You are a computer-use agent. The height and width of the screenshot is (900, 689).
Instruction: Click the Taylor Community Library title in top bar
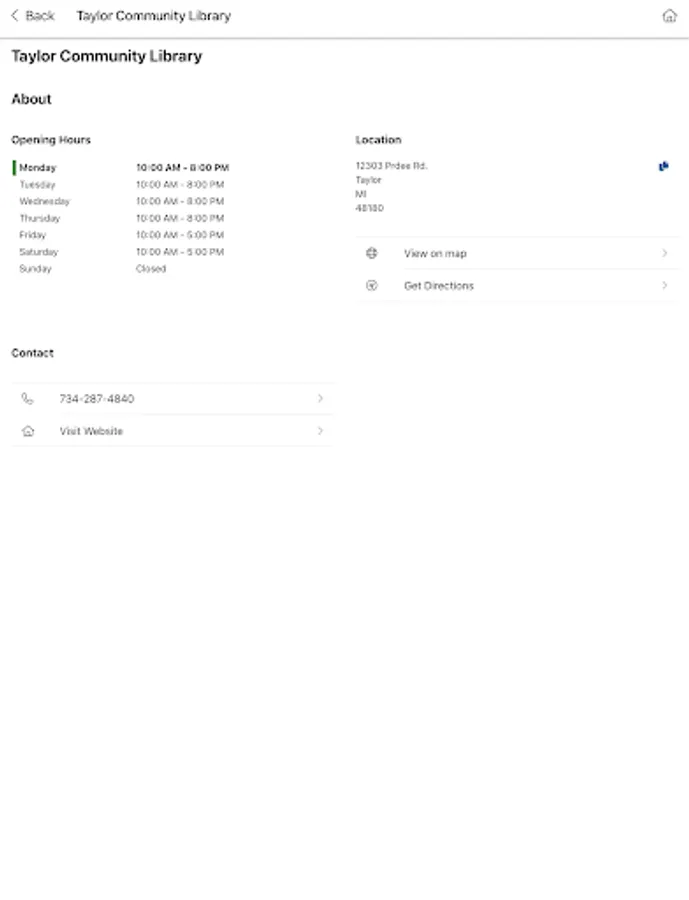point(154,16)
